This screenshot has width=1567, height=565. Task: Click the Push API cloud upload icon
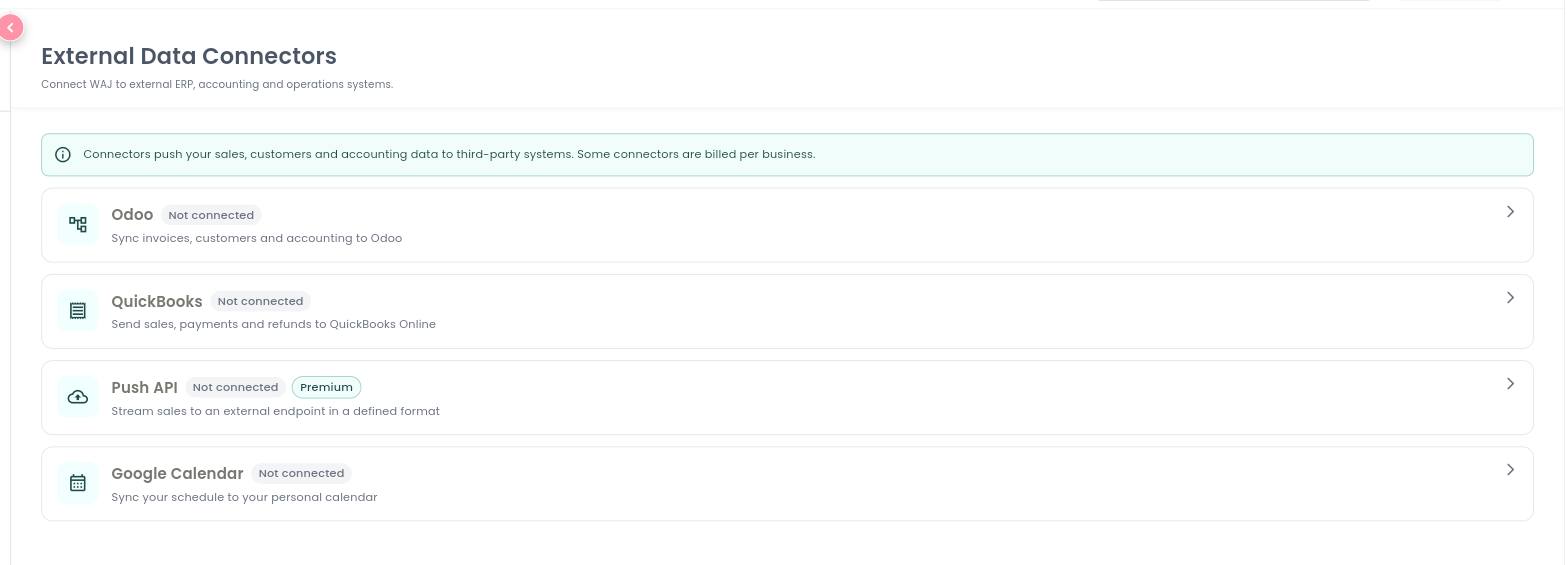click(78, 397)
